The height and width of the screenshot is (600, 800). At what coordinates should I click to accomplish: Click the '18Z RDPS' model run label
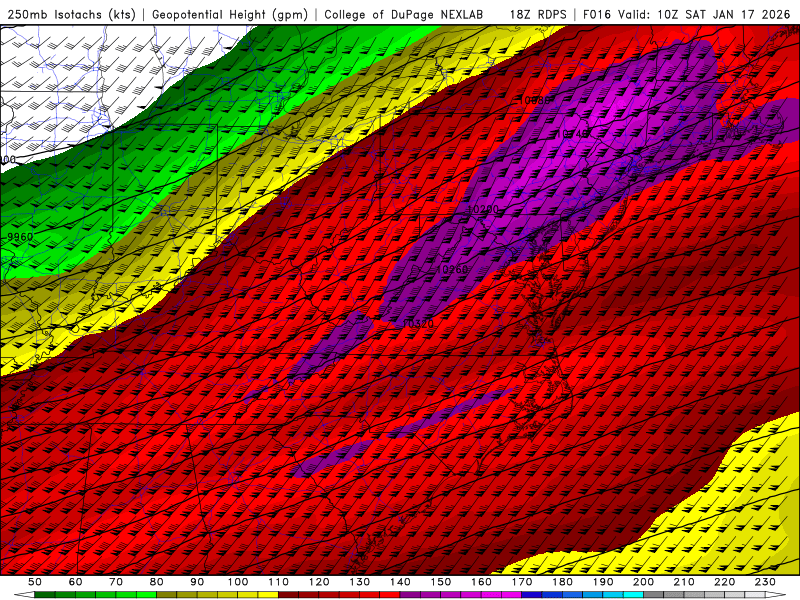[538, 14]
